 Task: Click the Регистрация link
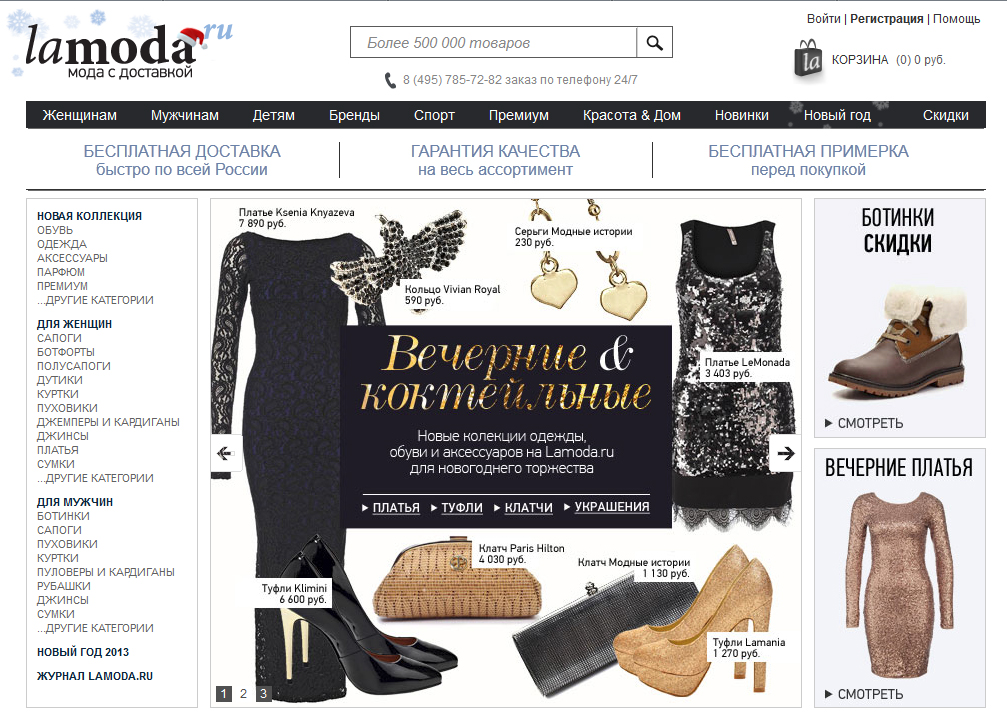(x=886, y=19)
